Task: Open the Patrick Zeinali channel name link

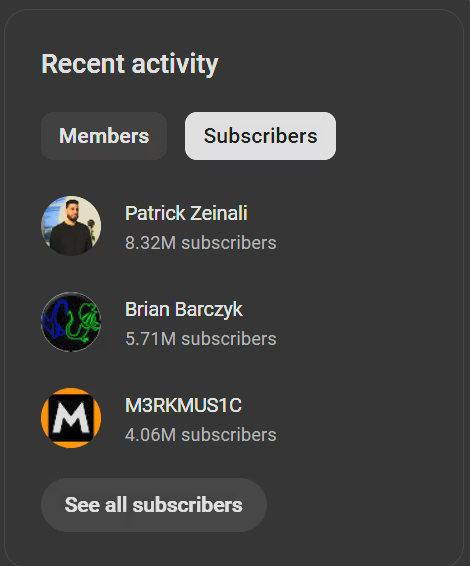Action: click(x=186, y=213)
